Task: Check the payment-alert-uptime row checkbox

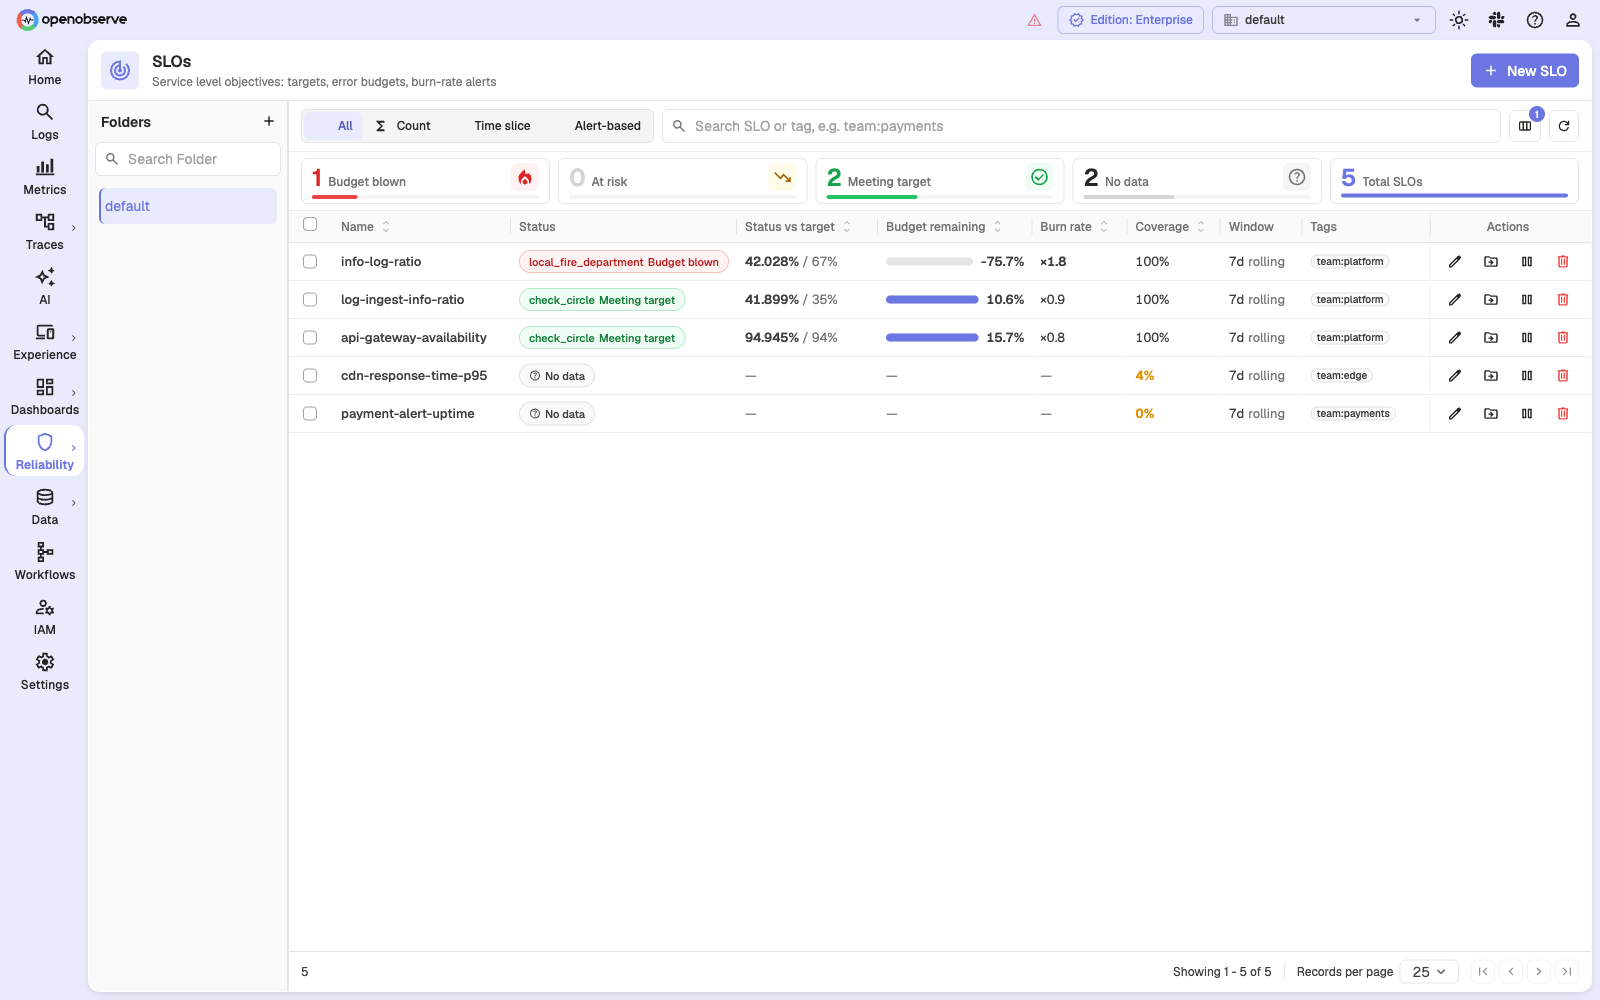Action: pyautogui.click(x=310, y=414)
